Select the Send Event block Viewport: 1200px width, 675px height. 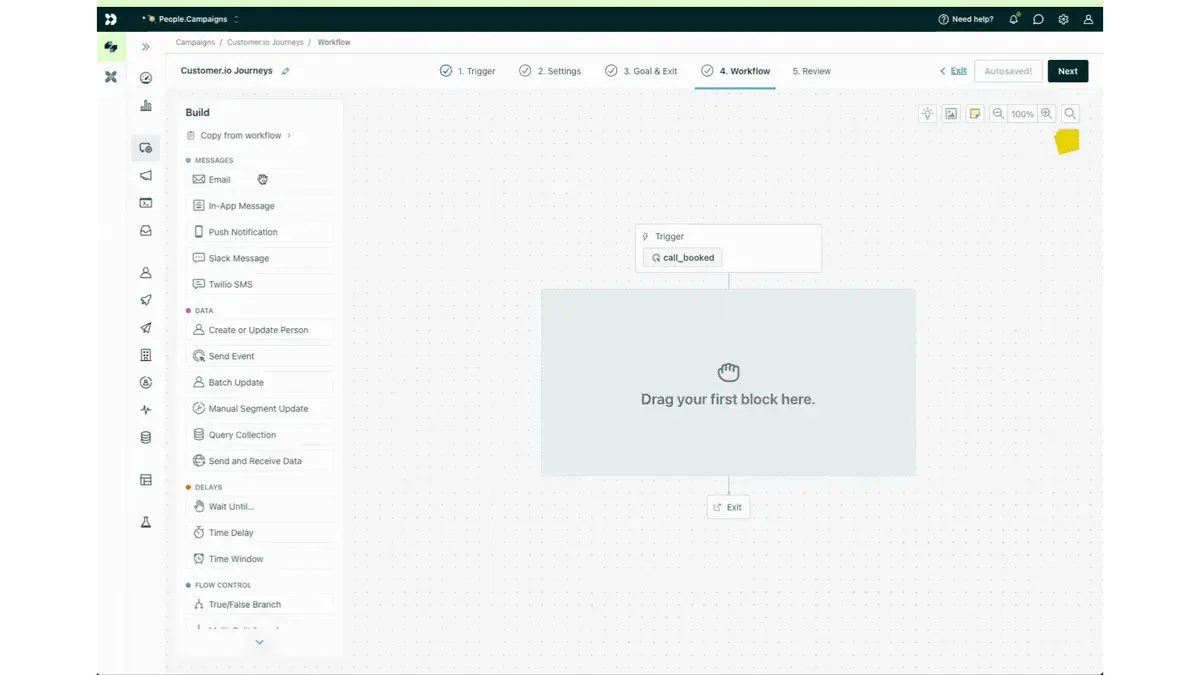tap(260, 356)
